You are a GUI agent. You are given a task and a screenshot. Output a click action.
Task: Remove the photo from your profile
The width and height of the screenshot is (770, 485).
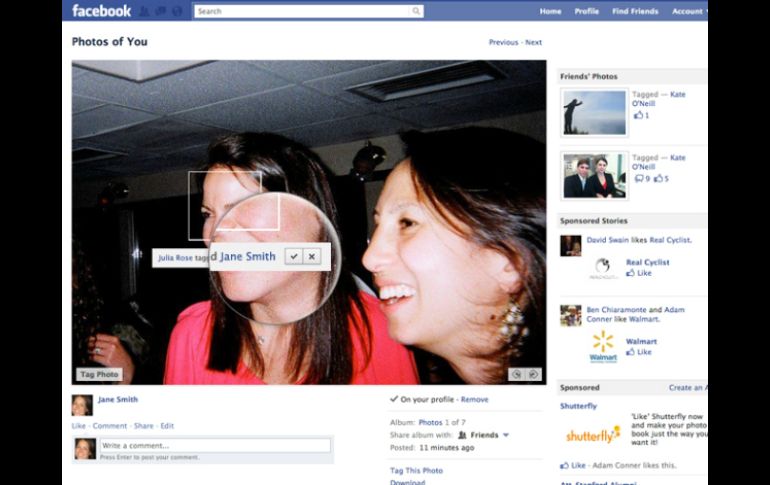(x=475, y=399)
